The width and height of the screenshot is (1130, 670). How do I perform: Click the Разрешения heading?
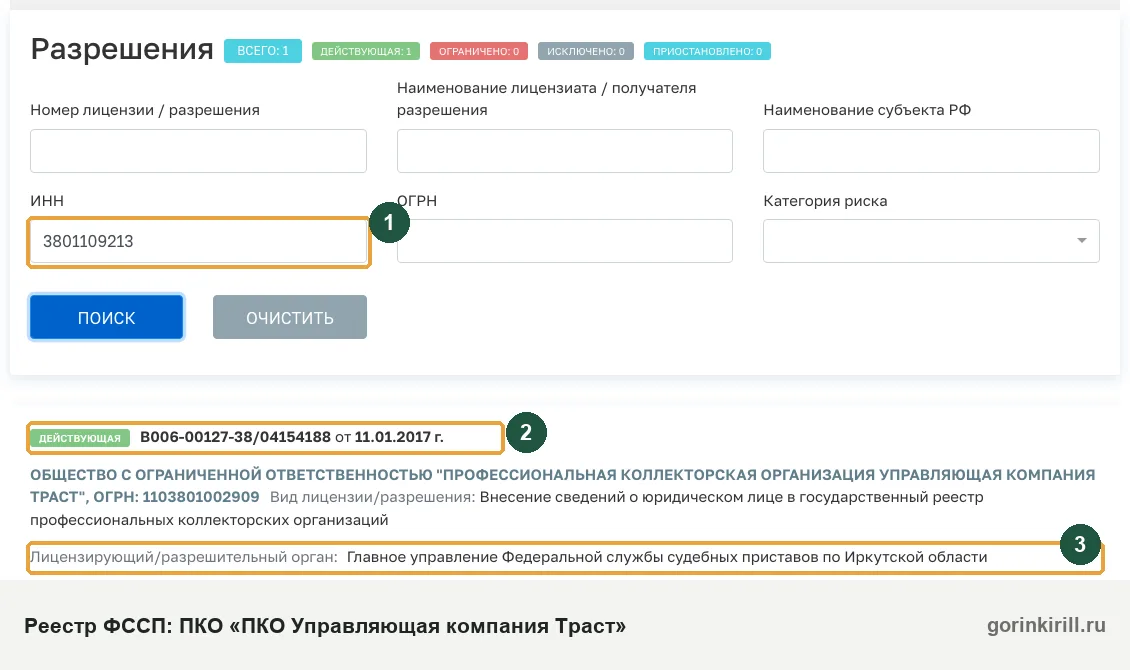122,49
